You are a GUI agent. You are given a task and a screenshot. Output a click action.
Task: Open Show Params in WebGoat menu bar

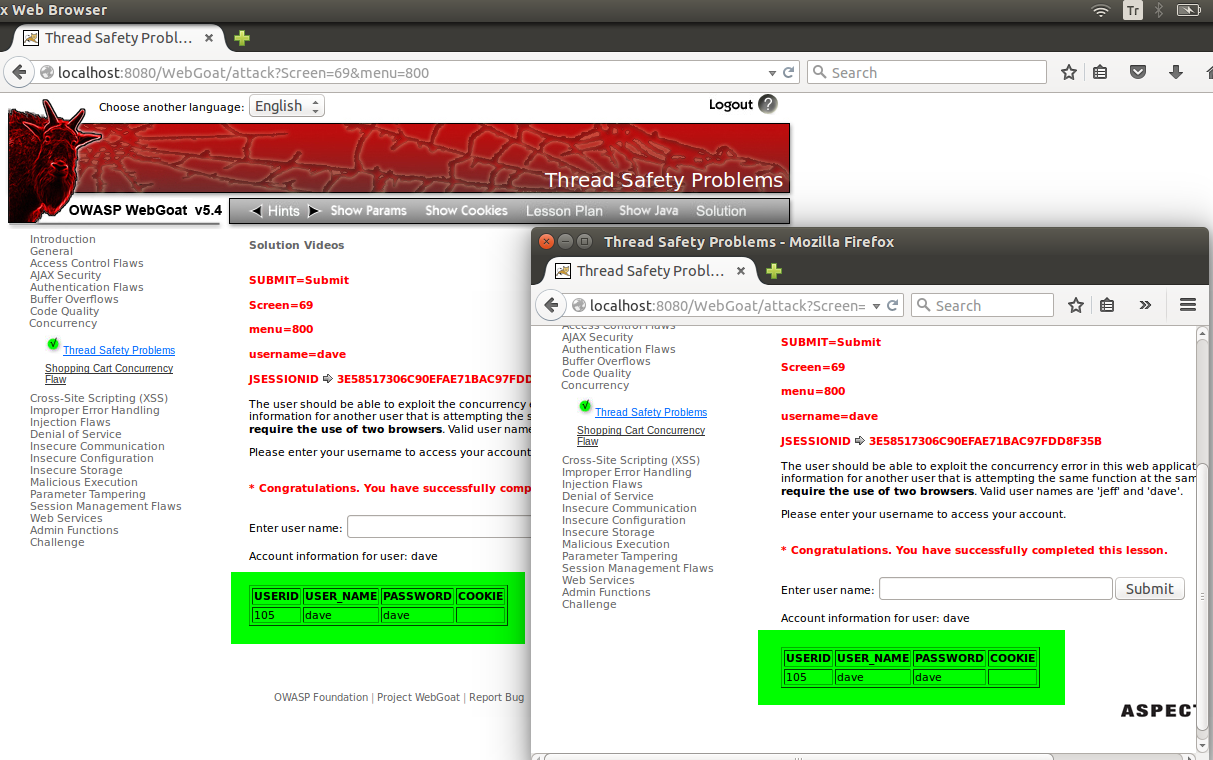(x=368, y=211)
